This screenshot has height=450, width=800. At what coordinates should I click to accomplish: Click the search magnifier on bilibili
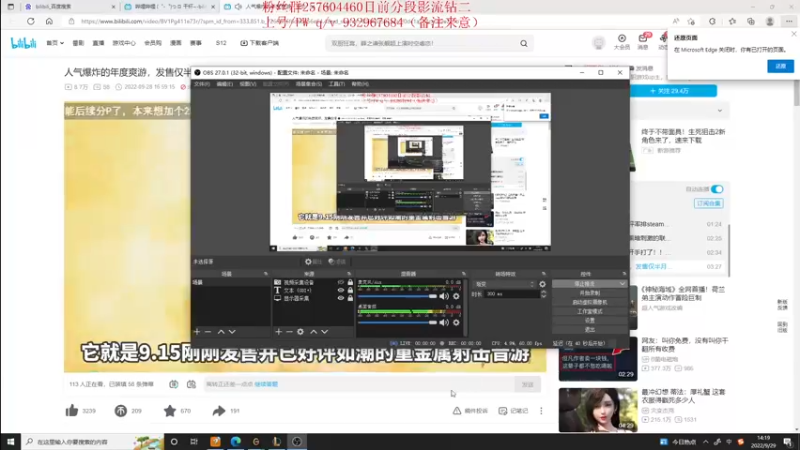point(524,43)
